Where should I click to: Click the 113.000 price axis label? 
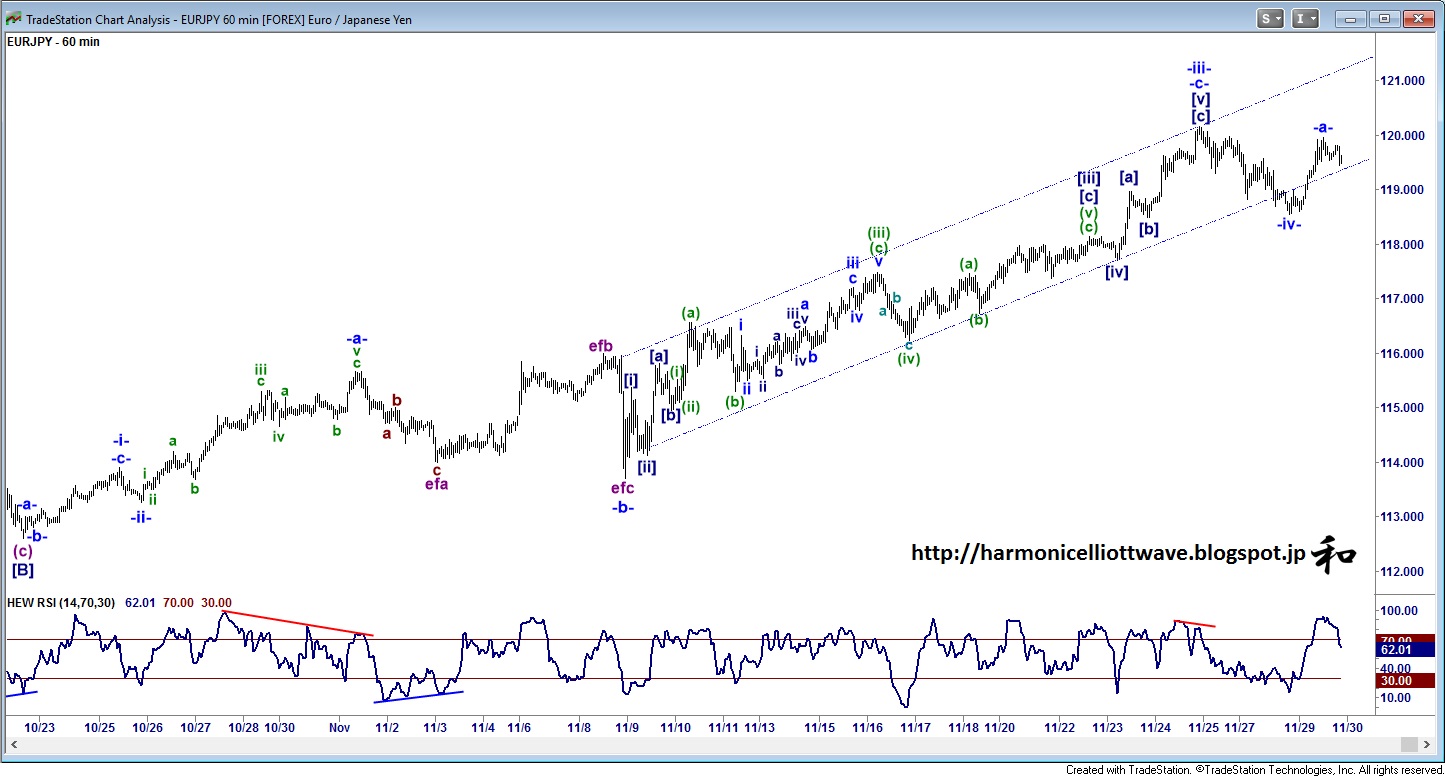(x=1402, y=517)
